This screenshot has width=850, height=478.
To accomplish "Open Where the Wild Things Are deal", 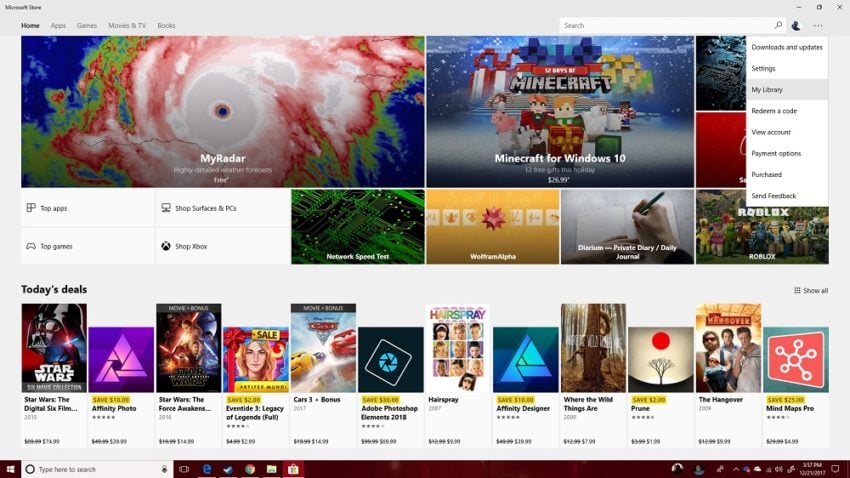I will (593, 375).
